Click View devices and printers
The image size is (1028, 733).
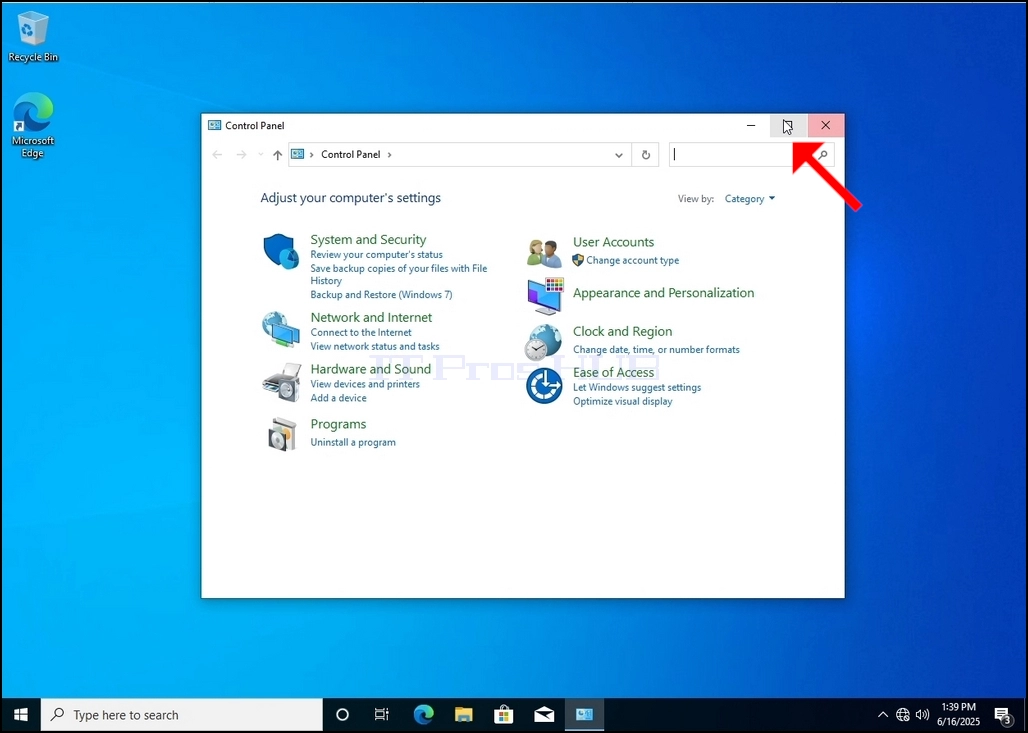(365, 384)
